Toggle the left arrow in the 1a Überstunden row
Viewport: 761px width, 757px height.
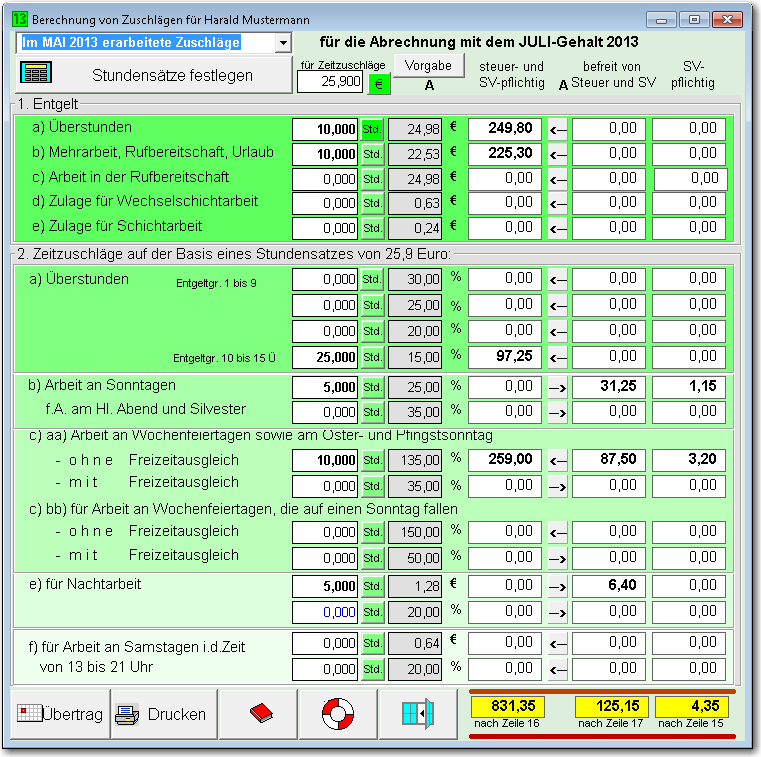pos(558,130)
